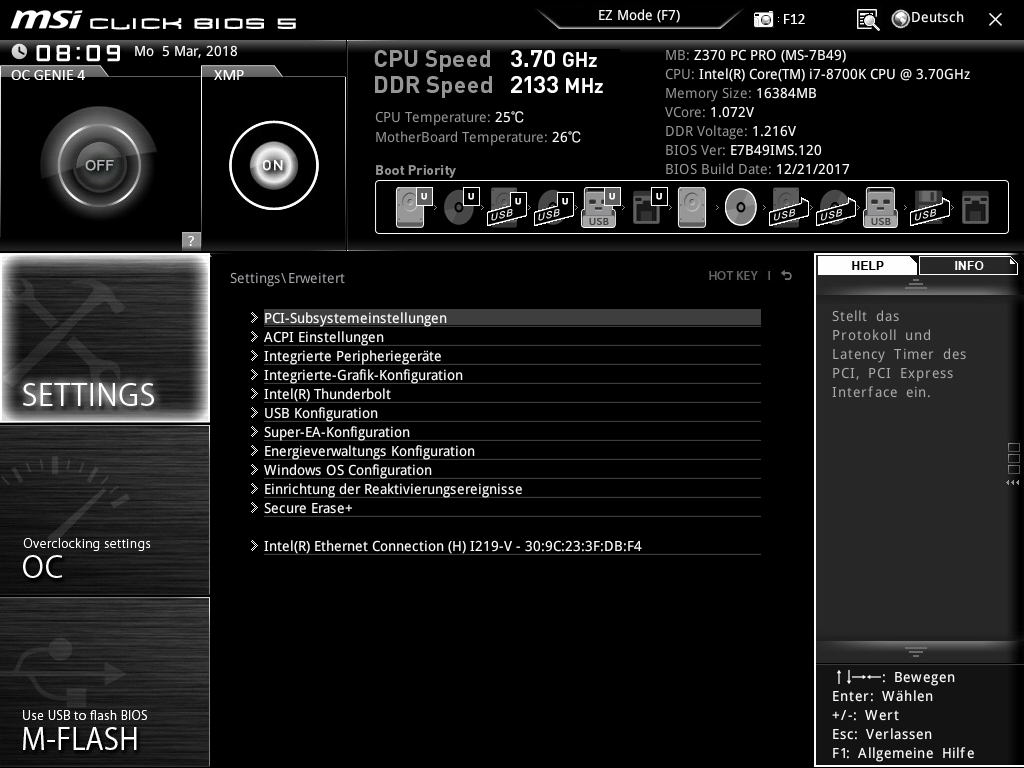
Task: Expand Windows OS Configuration arrow
Action: click(x=254, y=469)
